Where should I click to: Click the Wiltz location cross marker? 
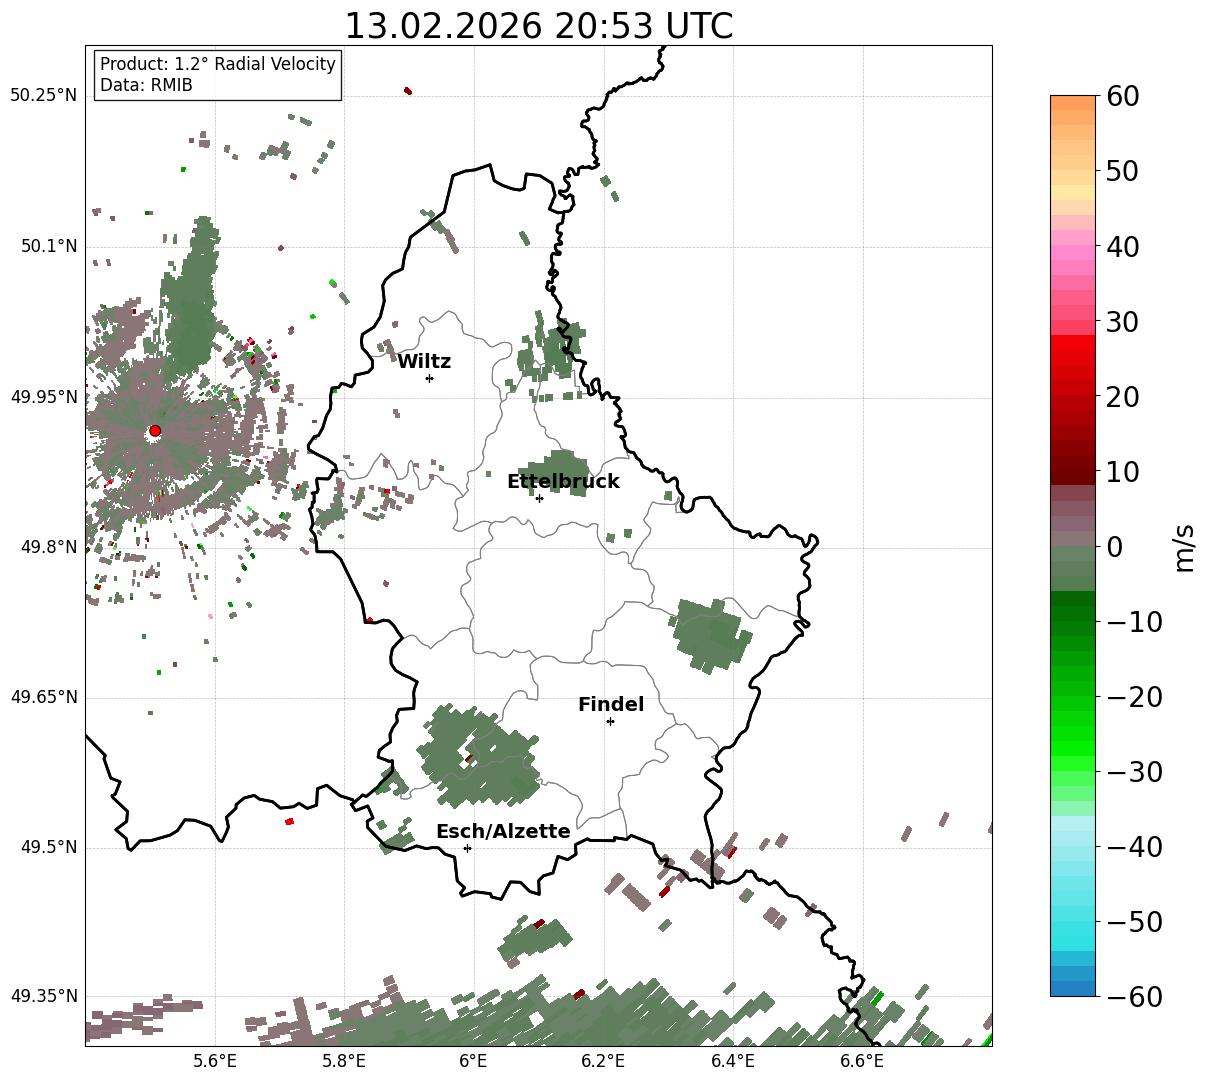coord(430,378)
